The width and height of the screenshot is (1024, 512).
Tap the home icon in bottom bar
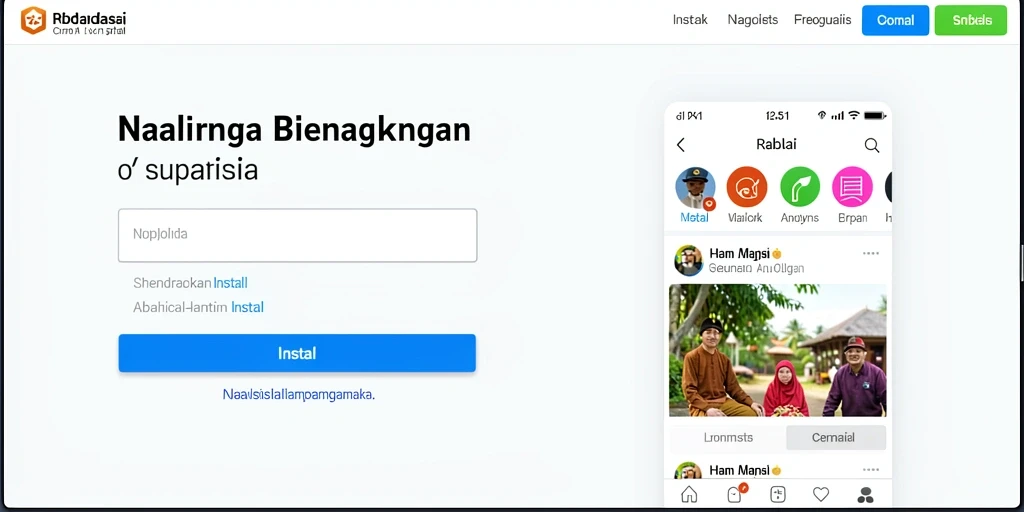(689, 495)
